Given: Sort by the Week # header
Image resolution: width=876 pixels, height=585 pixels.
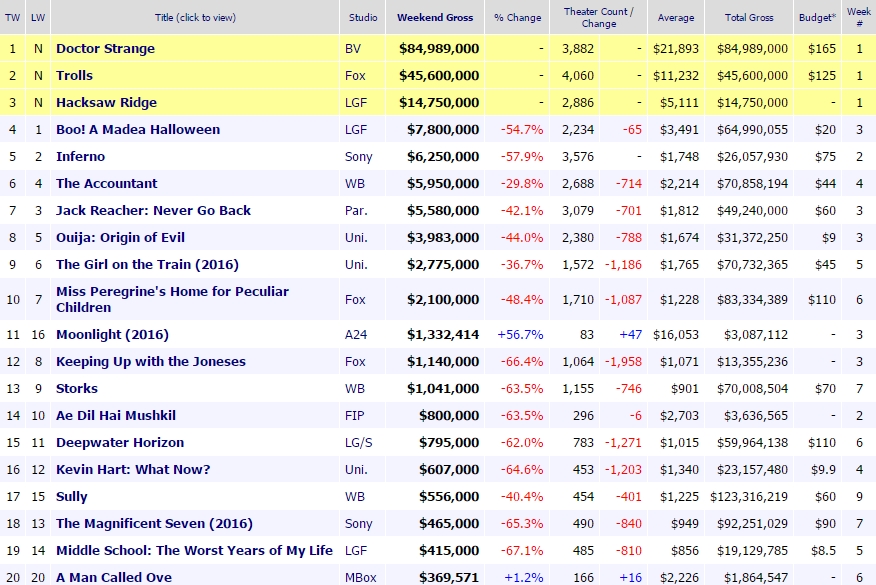Looking at the screenshot, I should pos(859,17).
